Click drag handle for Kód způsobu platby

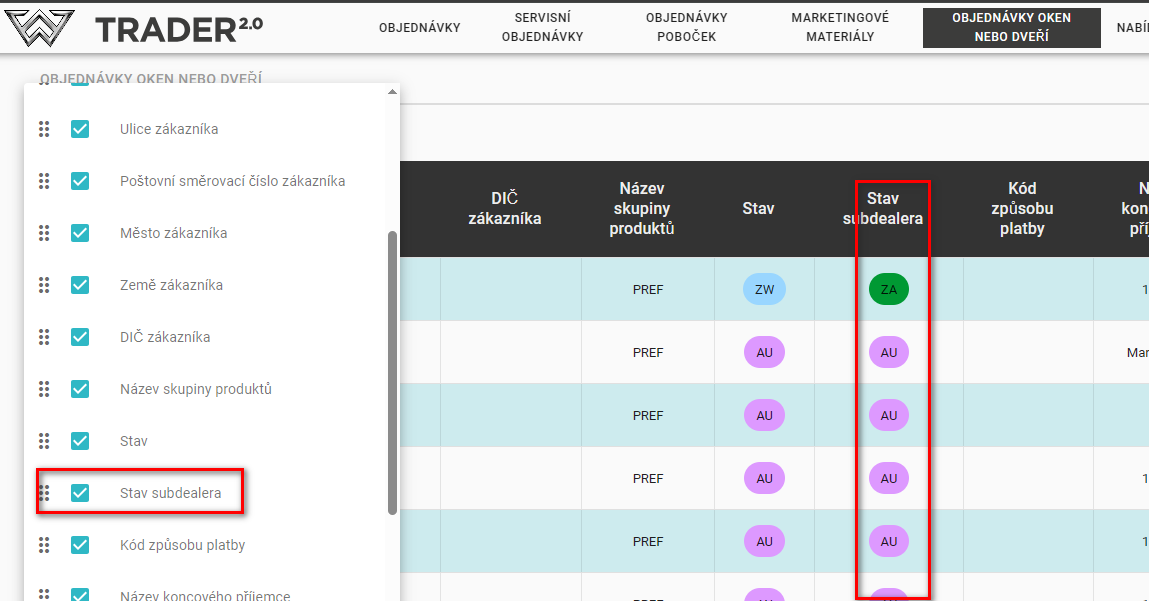[44, 545]
